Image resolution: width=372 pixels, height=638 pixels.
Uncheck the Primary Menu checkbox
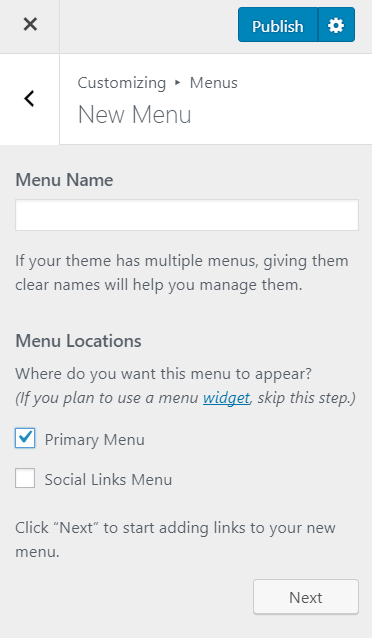coord(25,438)
